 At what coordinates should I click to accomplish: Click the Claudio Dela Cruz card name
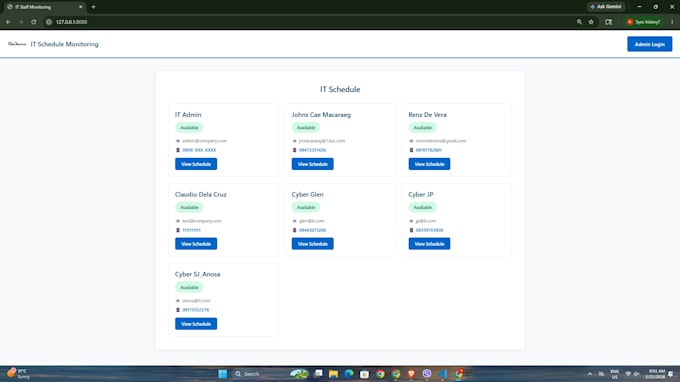click(200, 194)
